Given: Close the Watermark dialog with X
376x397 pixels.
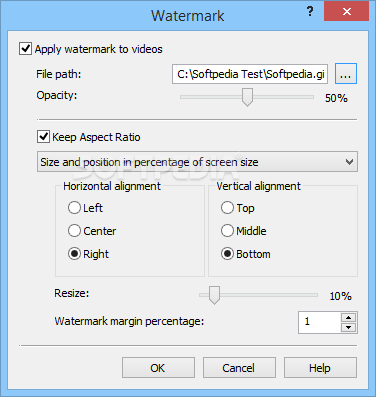Looking at the screenshot, I should point(347,12).
